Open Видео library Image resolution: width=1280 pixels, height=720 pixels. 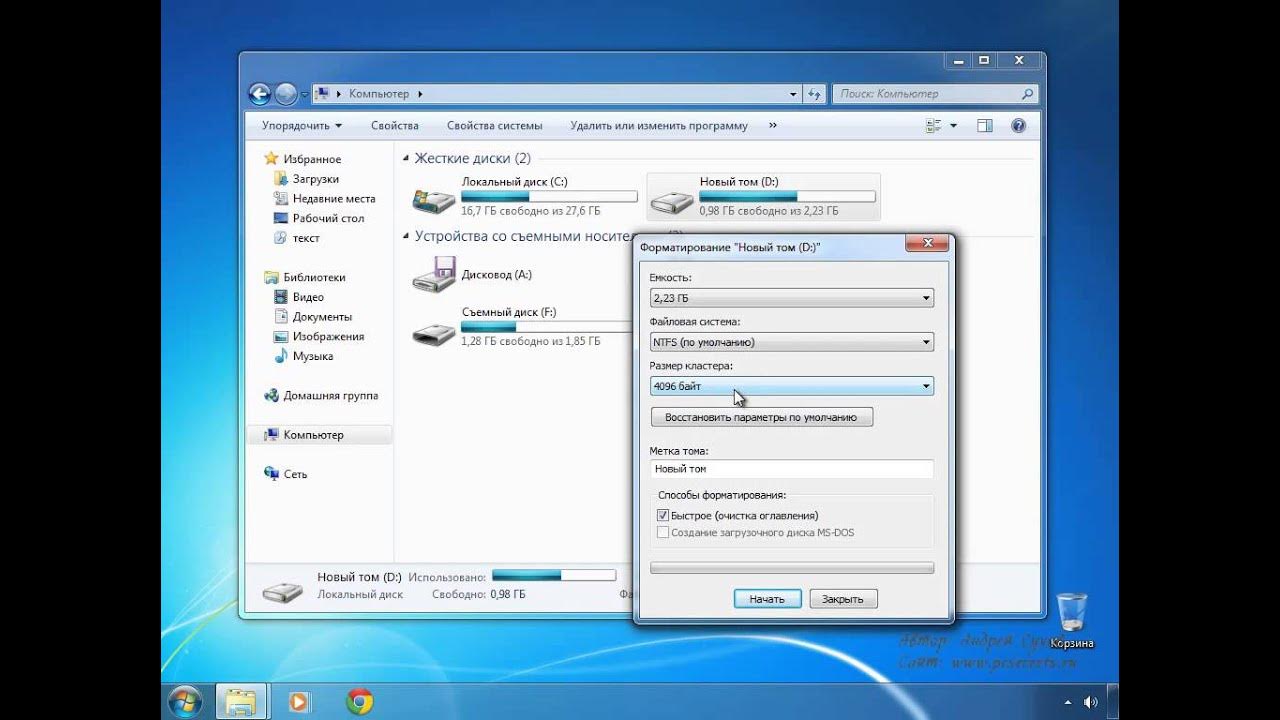click(308, 297)
